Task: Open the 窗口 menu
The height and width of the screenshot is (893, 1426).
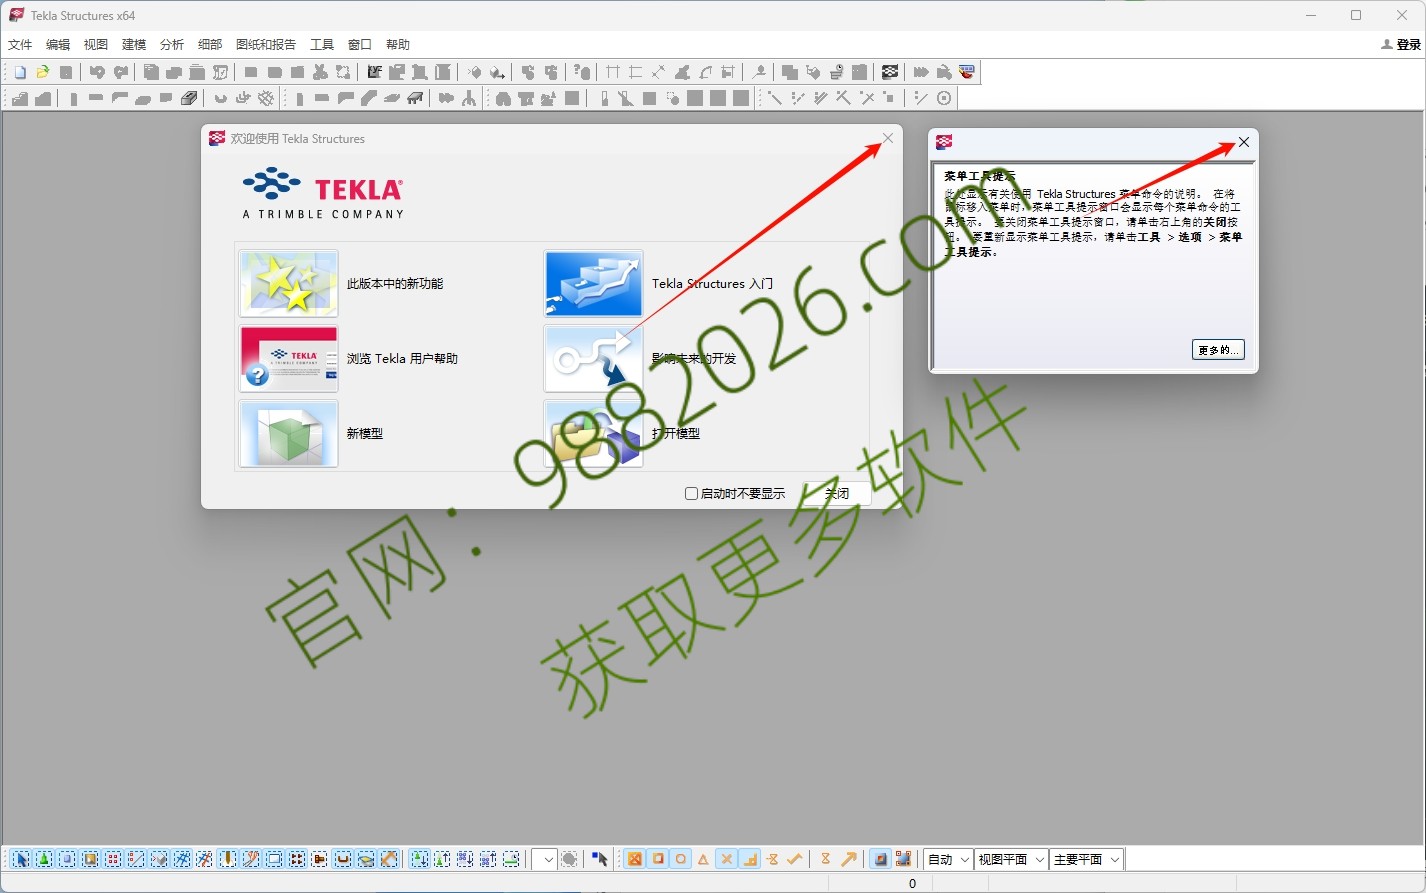Action: [360, 44]
